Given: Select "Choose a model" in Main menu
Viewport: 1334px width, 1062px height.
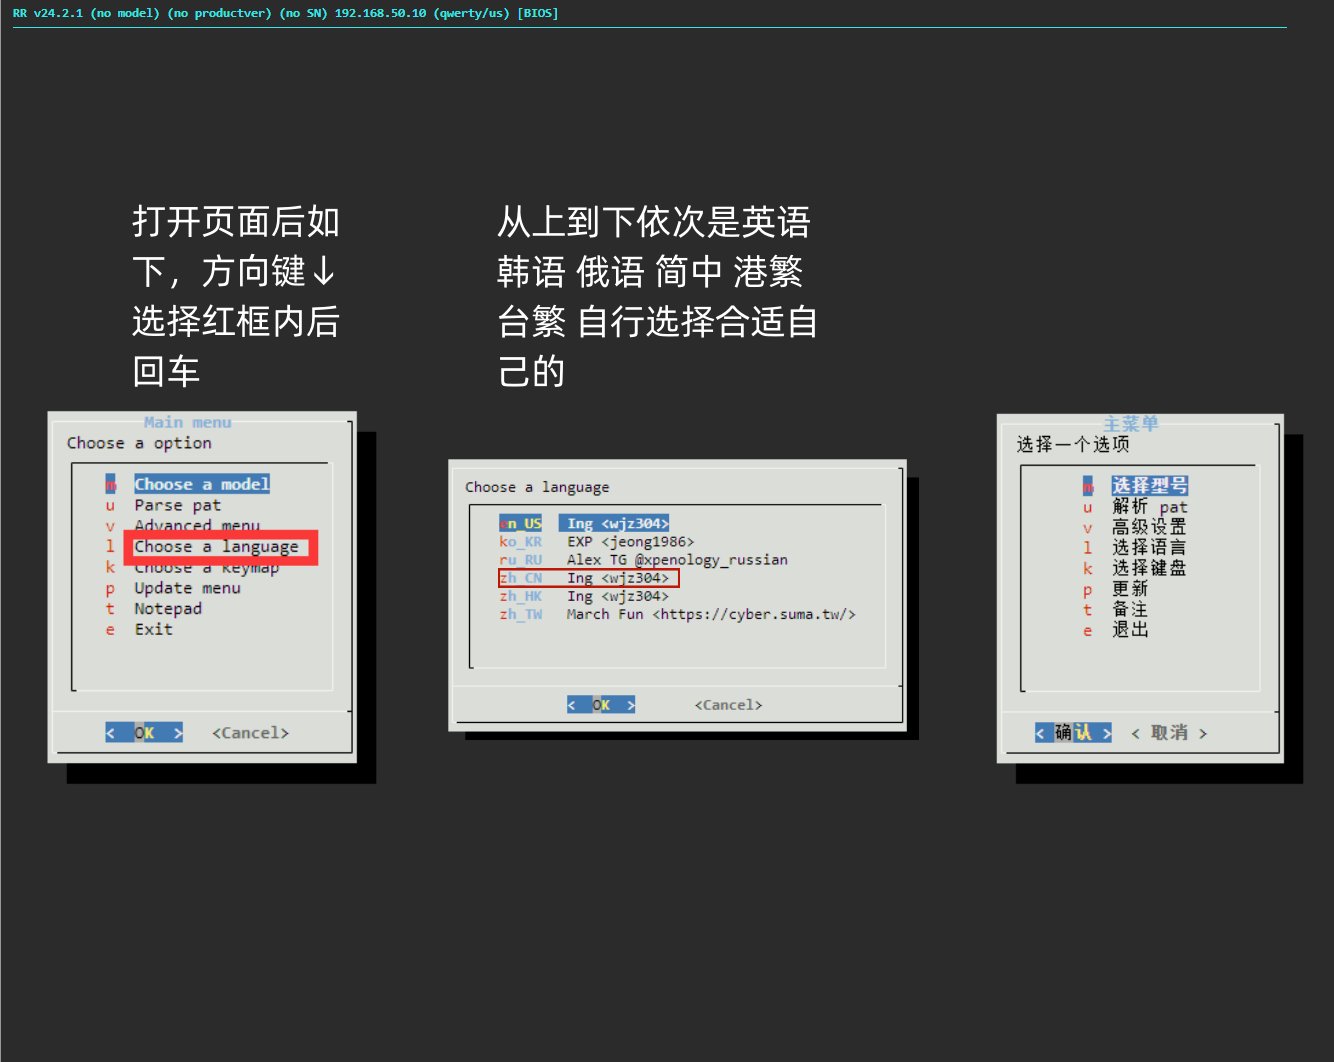Looking at the screenshot, I should click(x=201, y=484).
